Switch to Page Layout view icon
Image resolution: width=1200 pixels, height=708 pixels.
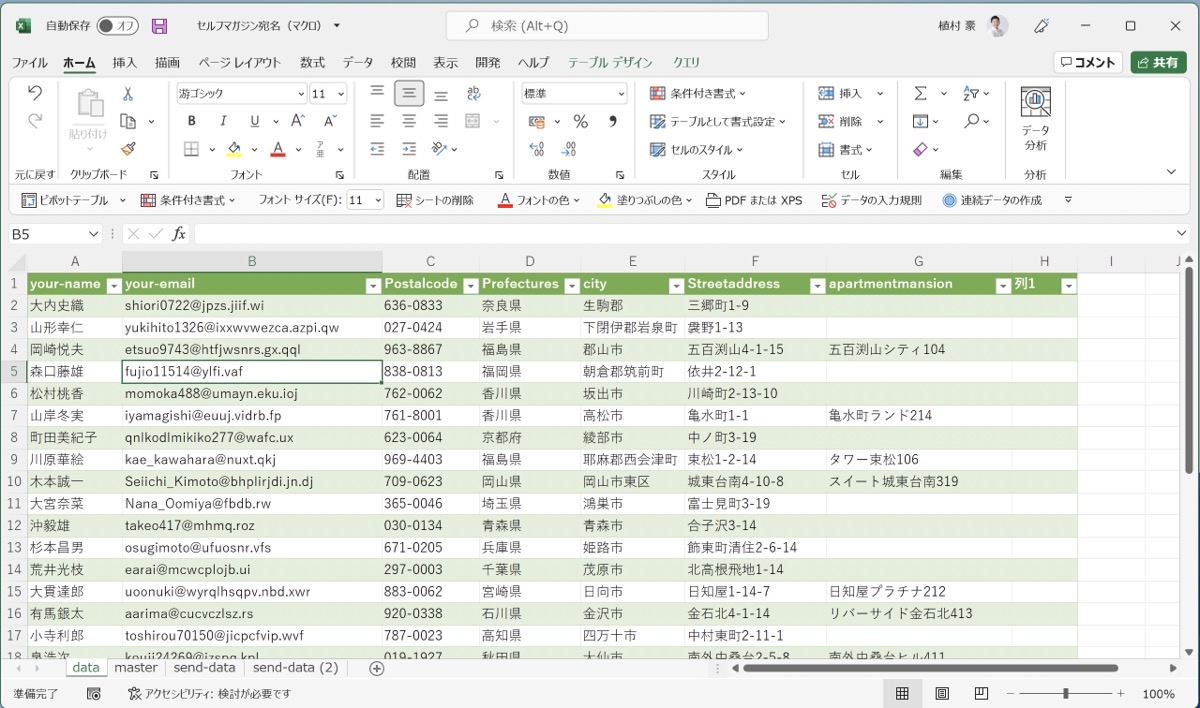click(x=942, y=693)
